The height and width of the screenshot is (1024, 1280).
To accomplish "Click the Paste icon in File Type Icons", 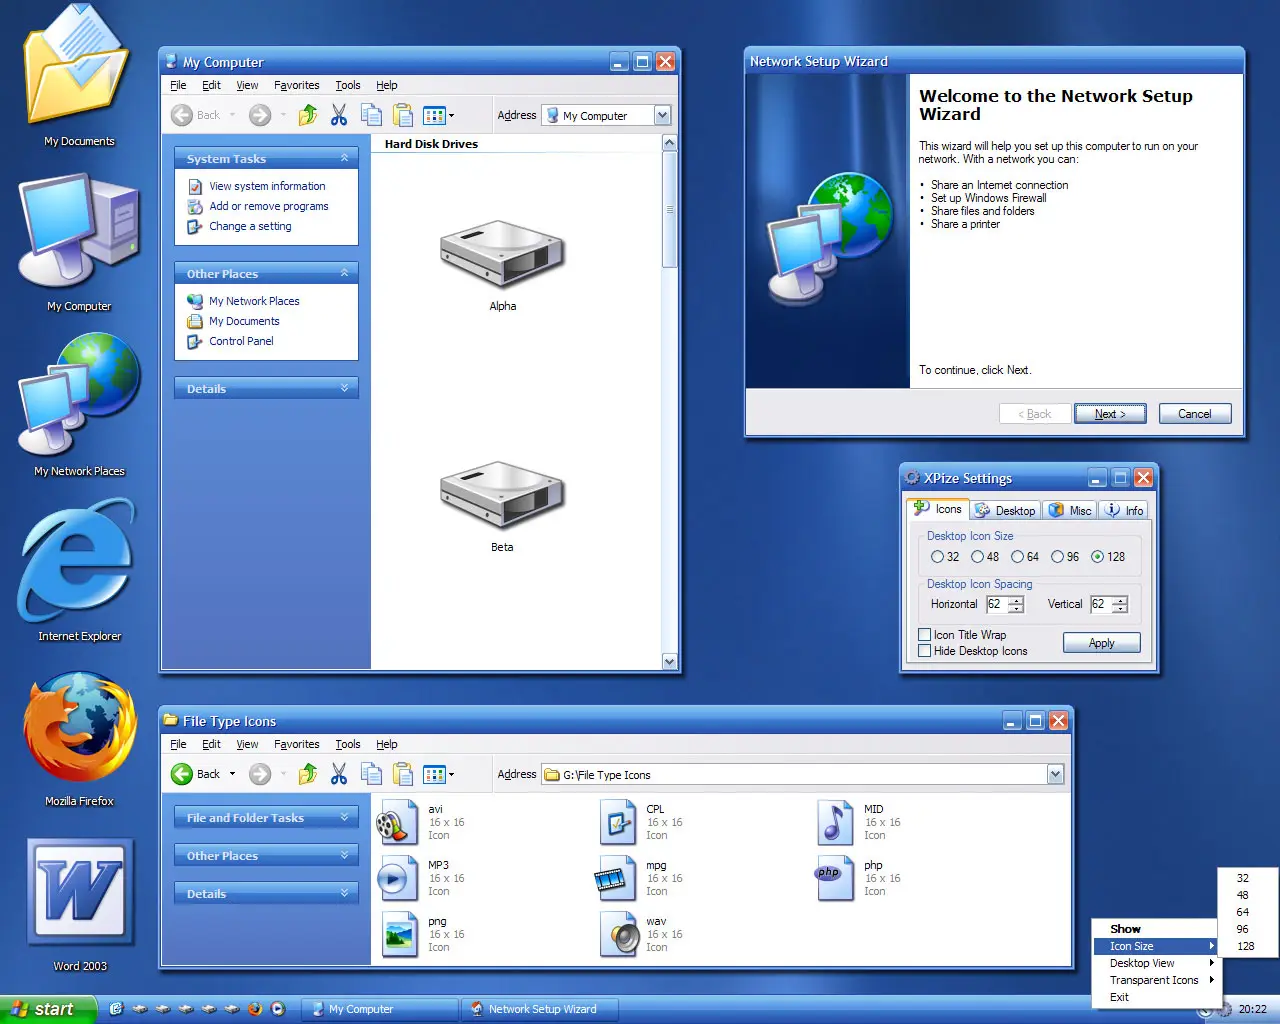I will pyautogui.click(x=402, y=774).
